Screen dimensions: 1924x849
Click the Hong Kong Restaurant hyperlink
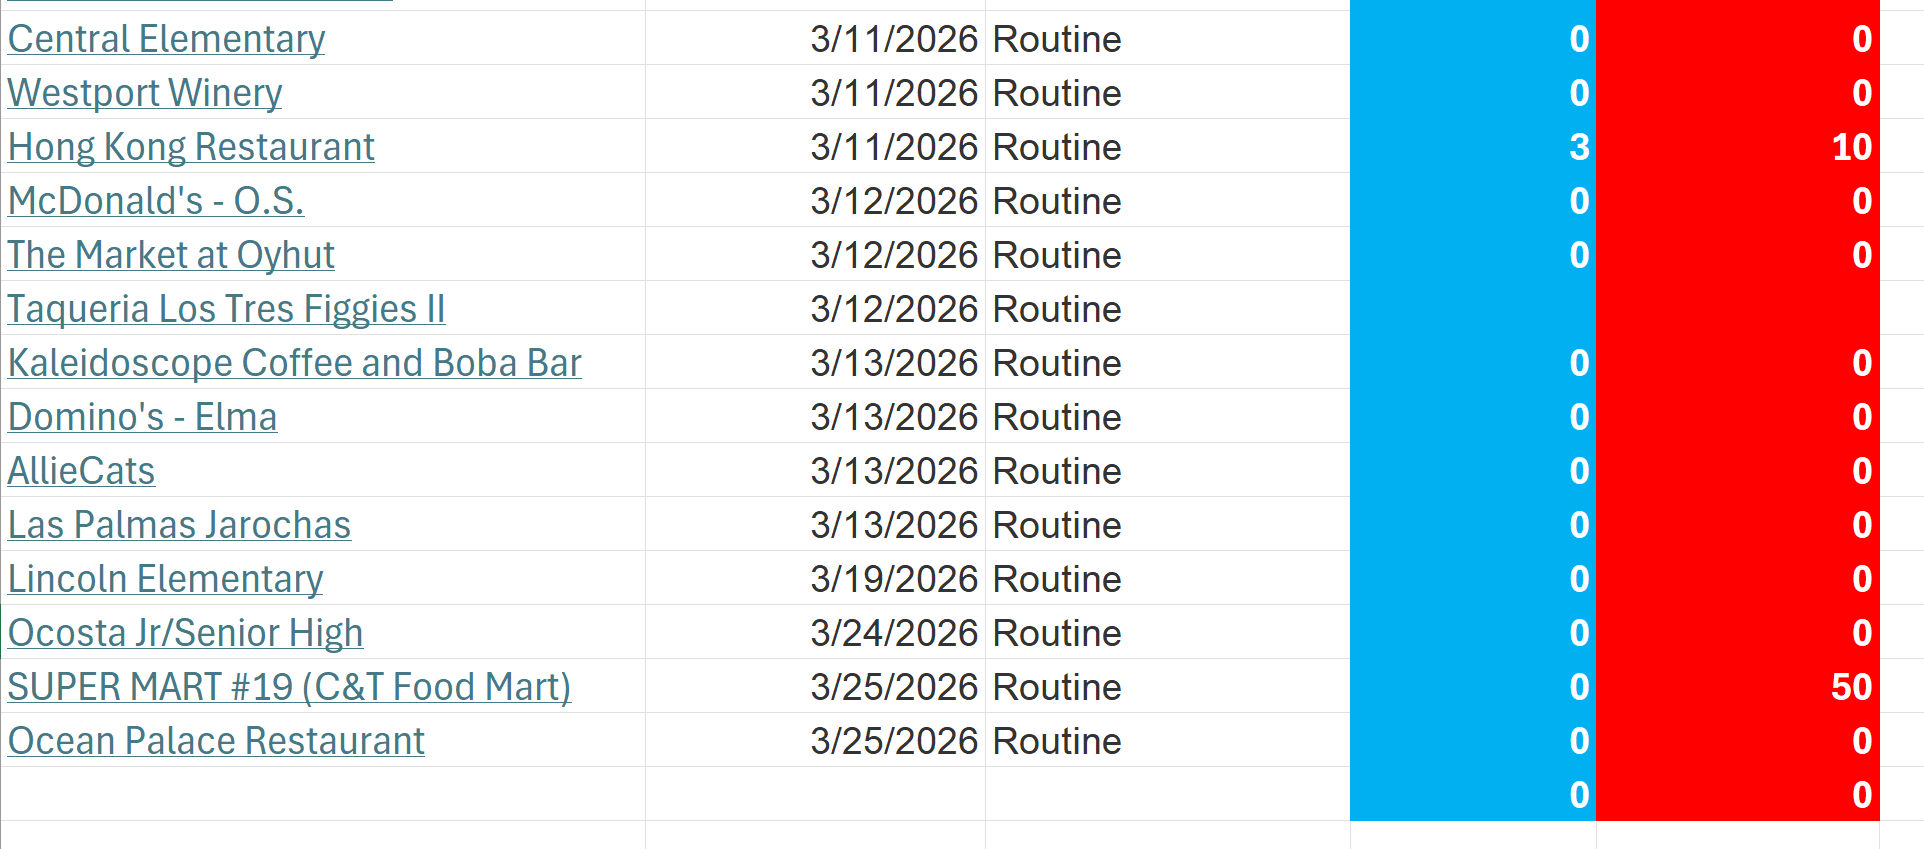pyautogui.click(x=191, y=147)
